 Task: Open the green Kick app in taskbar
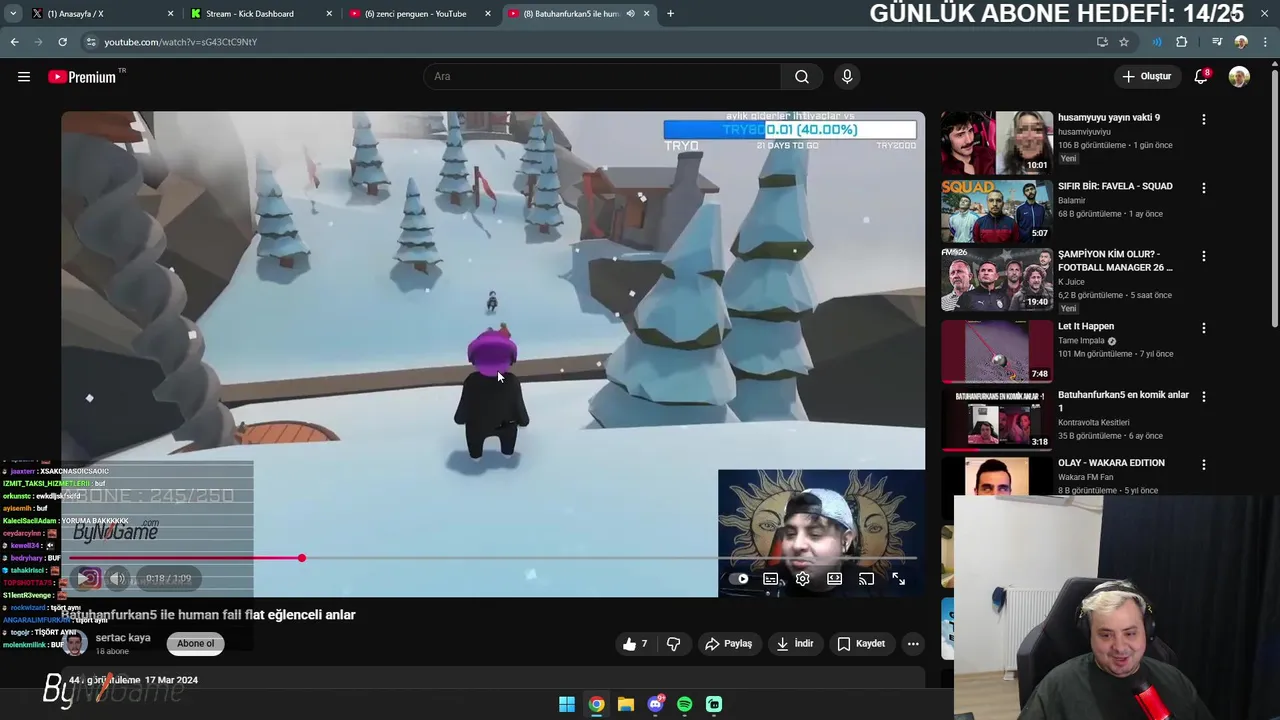(714, 704)
